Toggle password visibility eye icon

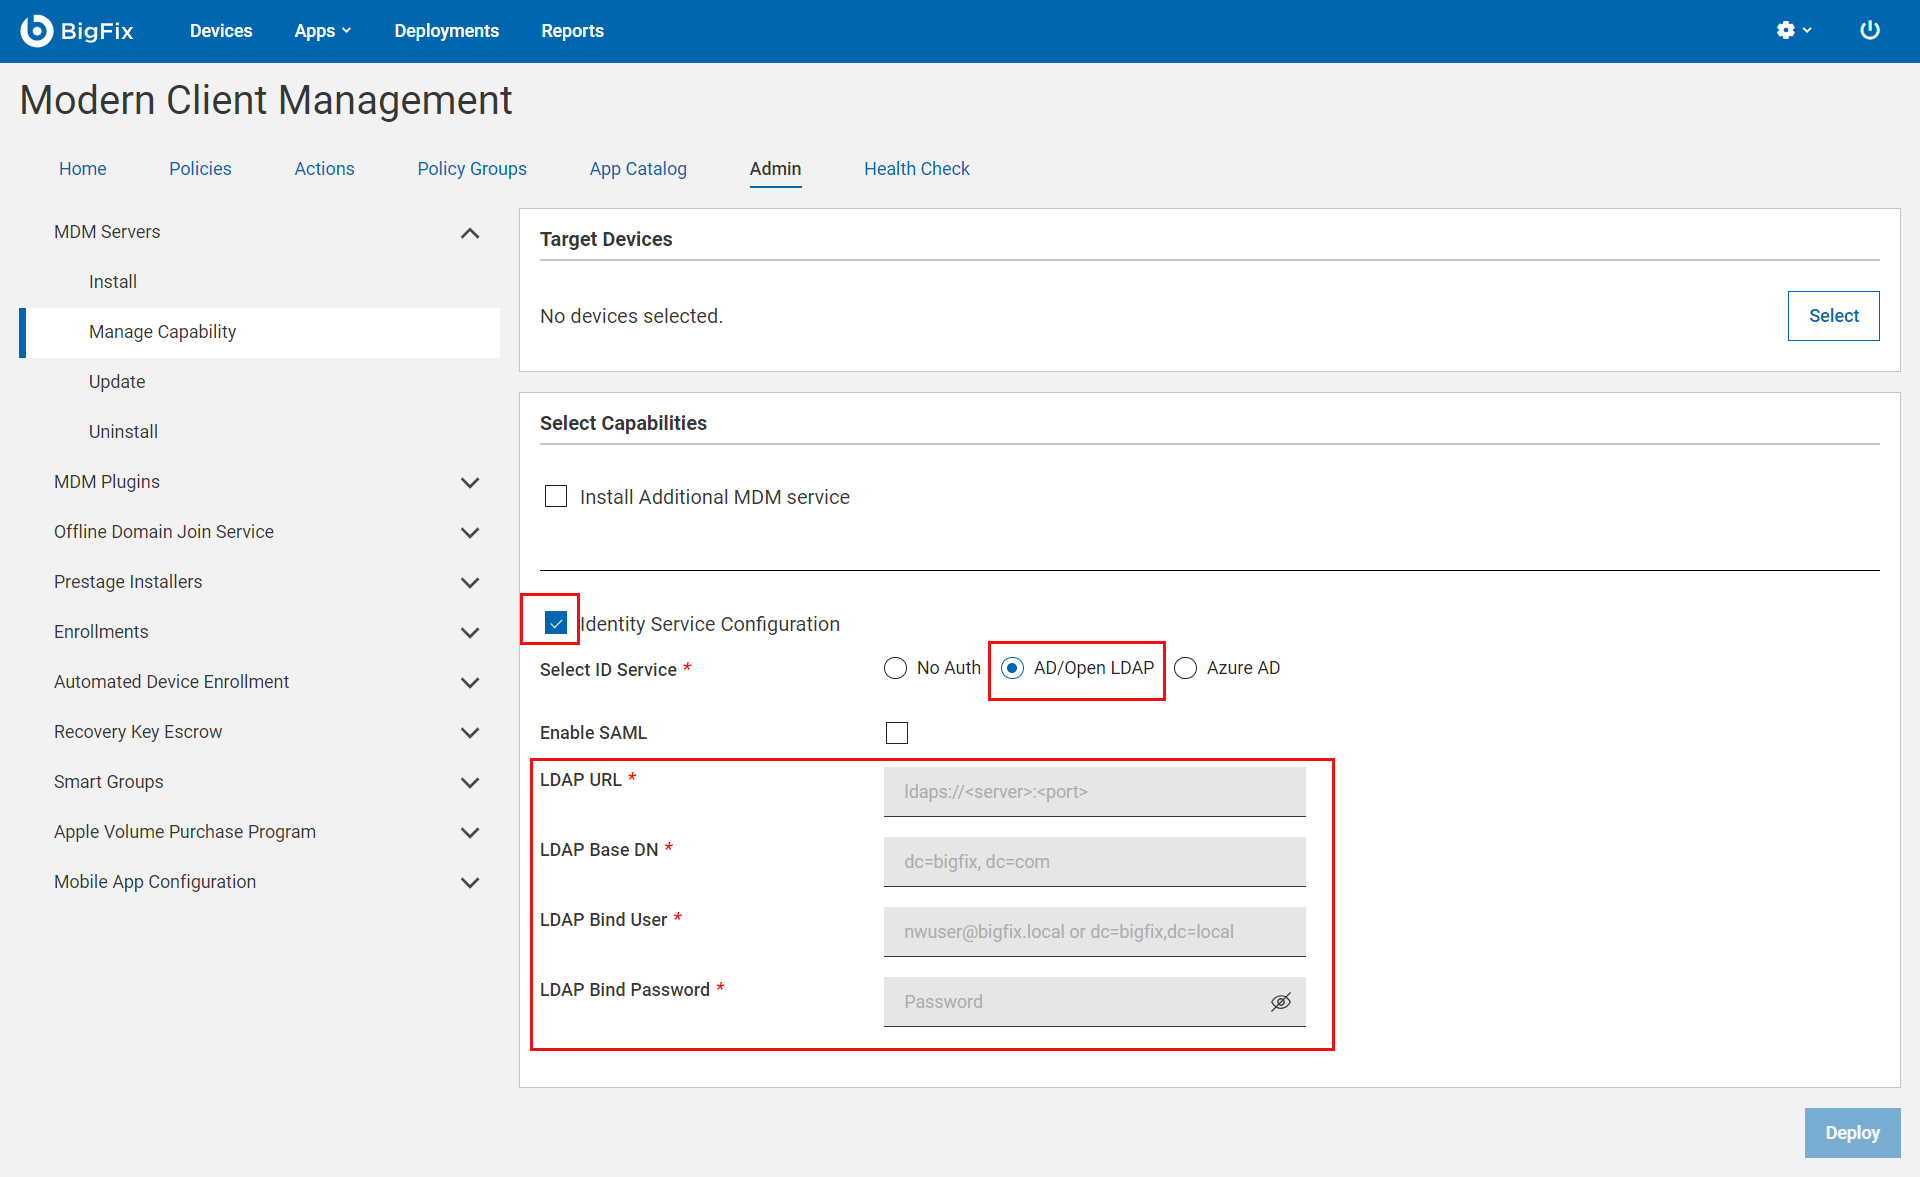point(1281,1001)
